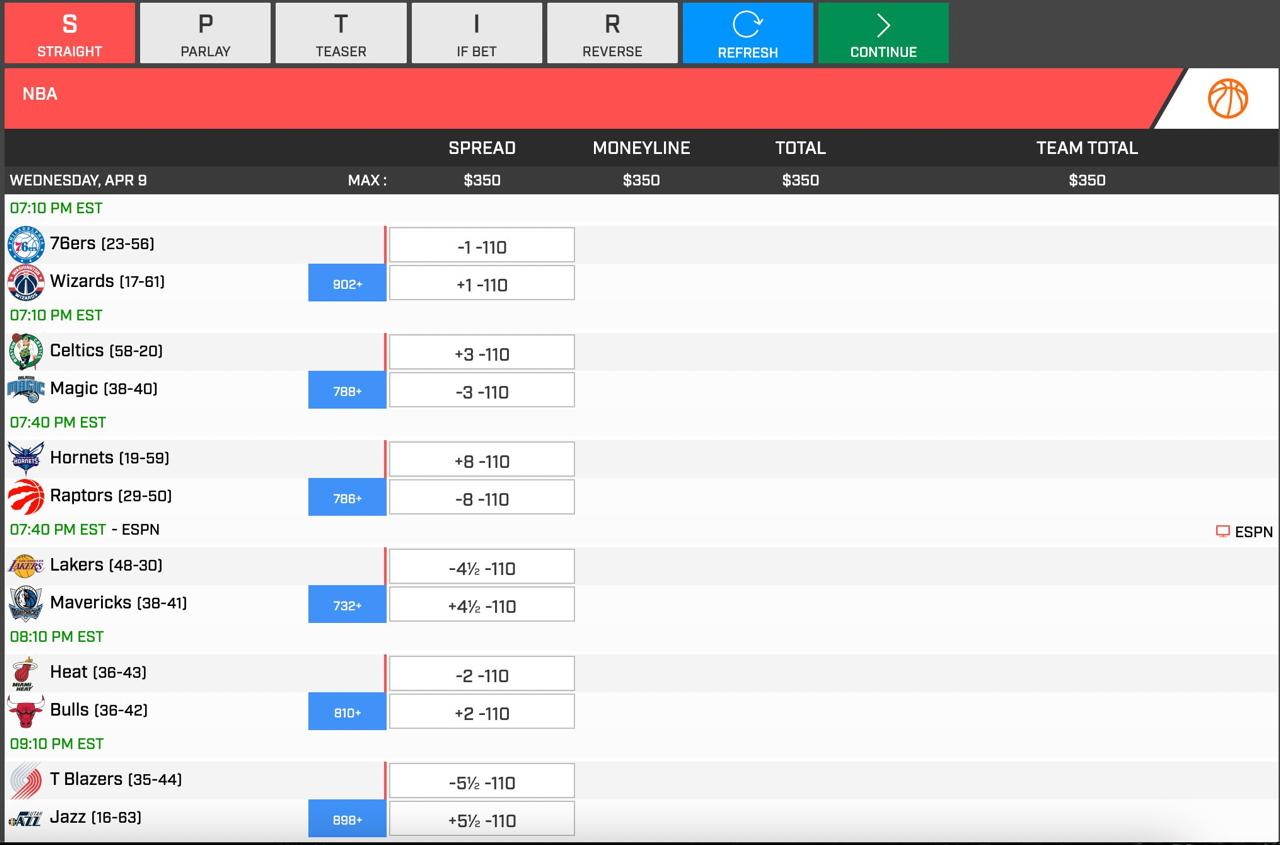Open 902+ more bets for Wizards game
Screen dimensions: 1280x845
pyautogui.click(x=347, y=284)
